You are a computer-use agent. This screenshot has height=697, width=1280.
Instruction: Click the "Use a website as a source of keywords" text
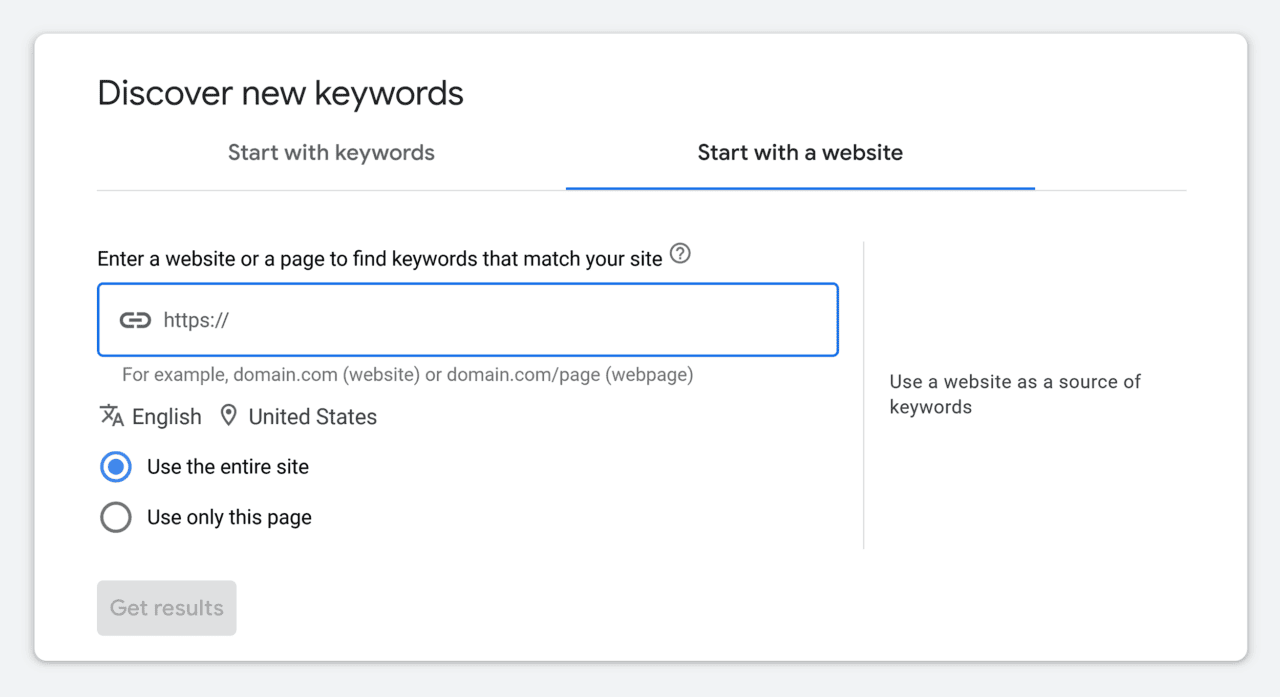(x=1014, y=394)
